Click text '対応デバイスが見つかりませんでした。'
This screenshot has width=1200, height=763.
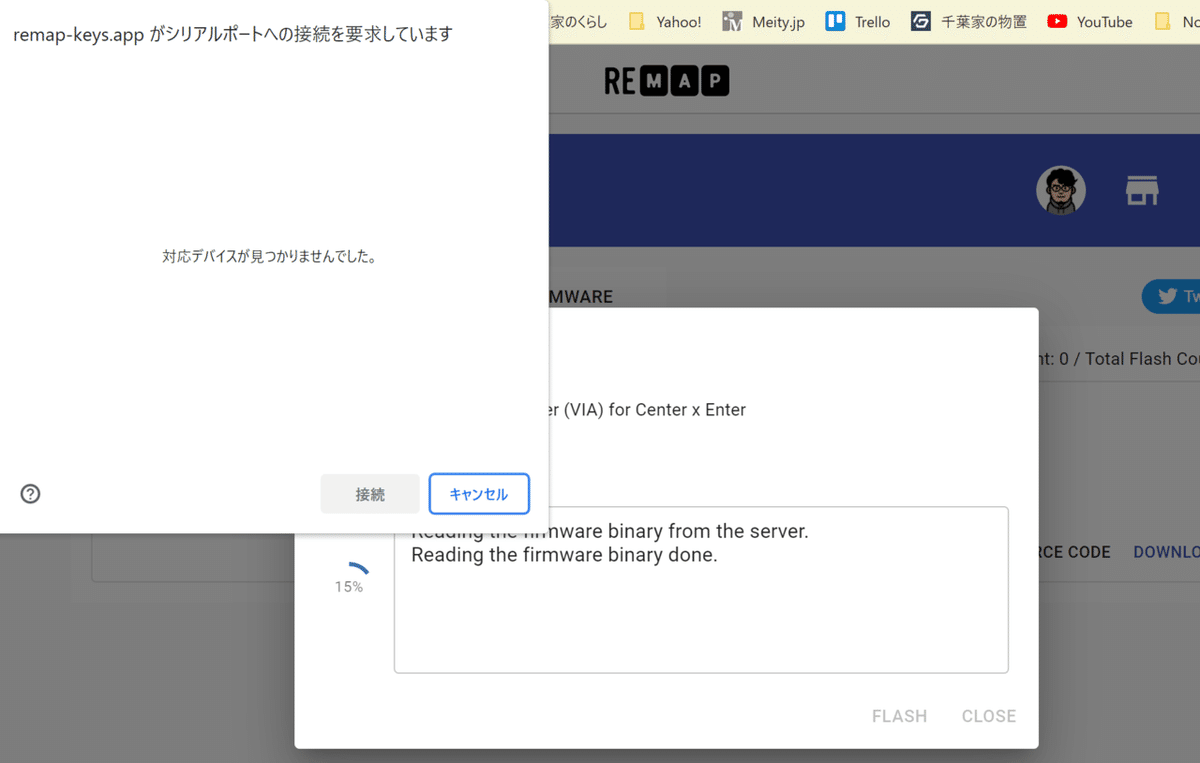click(x=270, y=257)
